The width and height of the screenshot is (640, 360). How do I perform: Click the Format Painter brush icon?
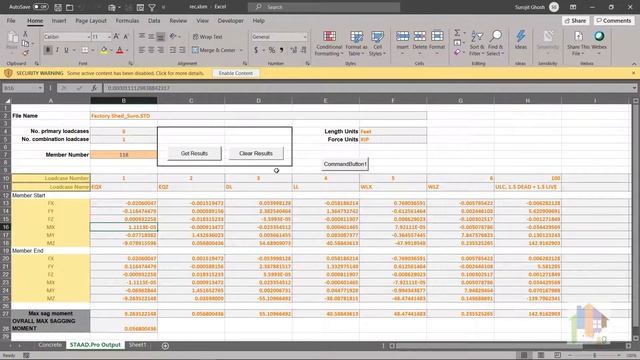click(25, 52)
